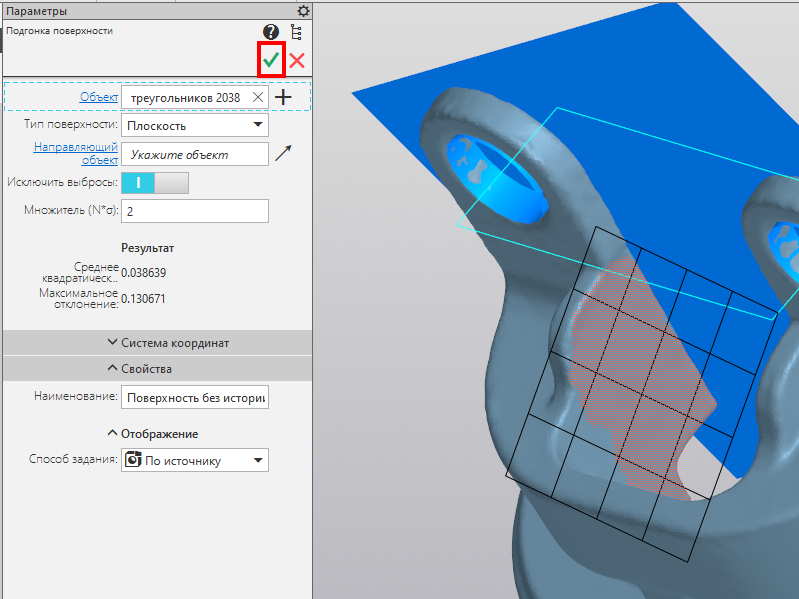This screenshot has width=799, height=599.
Task: Click the "Результат" heading
Action: click(x=147, y=248)
